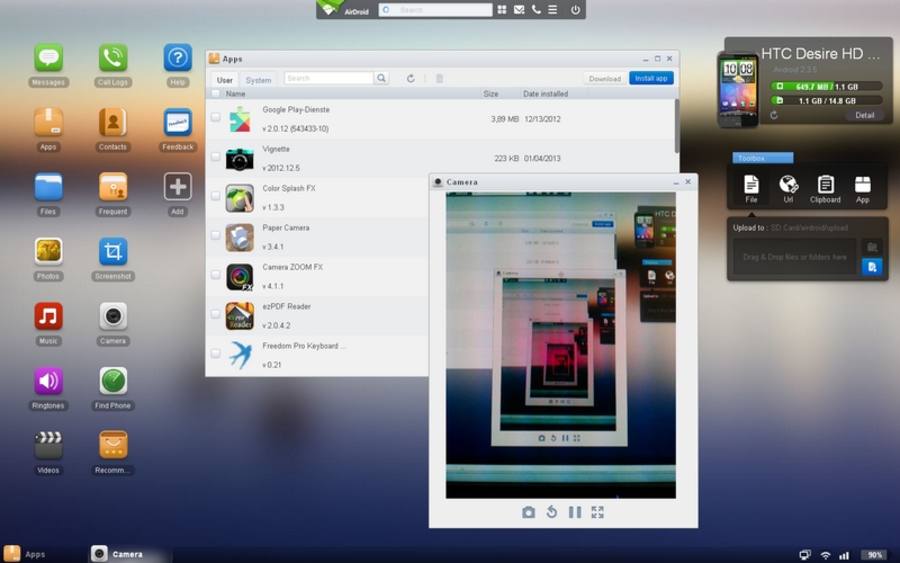Open the Contacts icon

pyautogui.click(x=112, y=122)
